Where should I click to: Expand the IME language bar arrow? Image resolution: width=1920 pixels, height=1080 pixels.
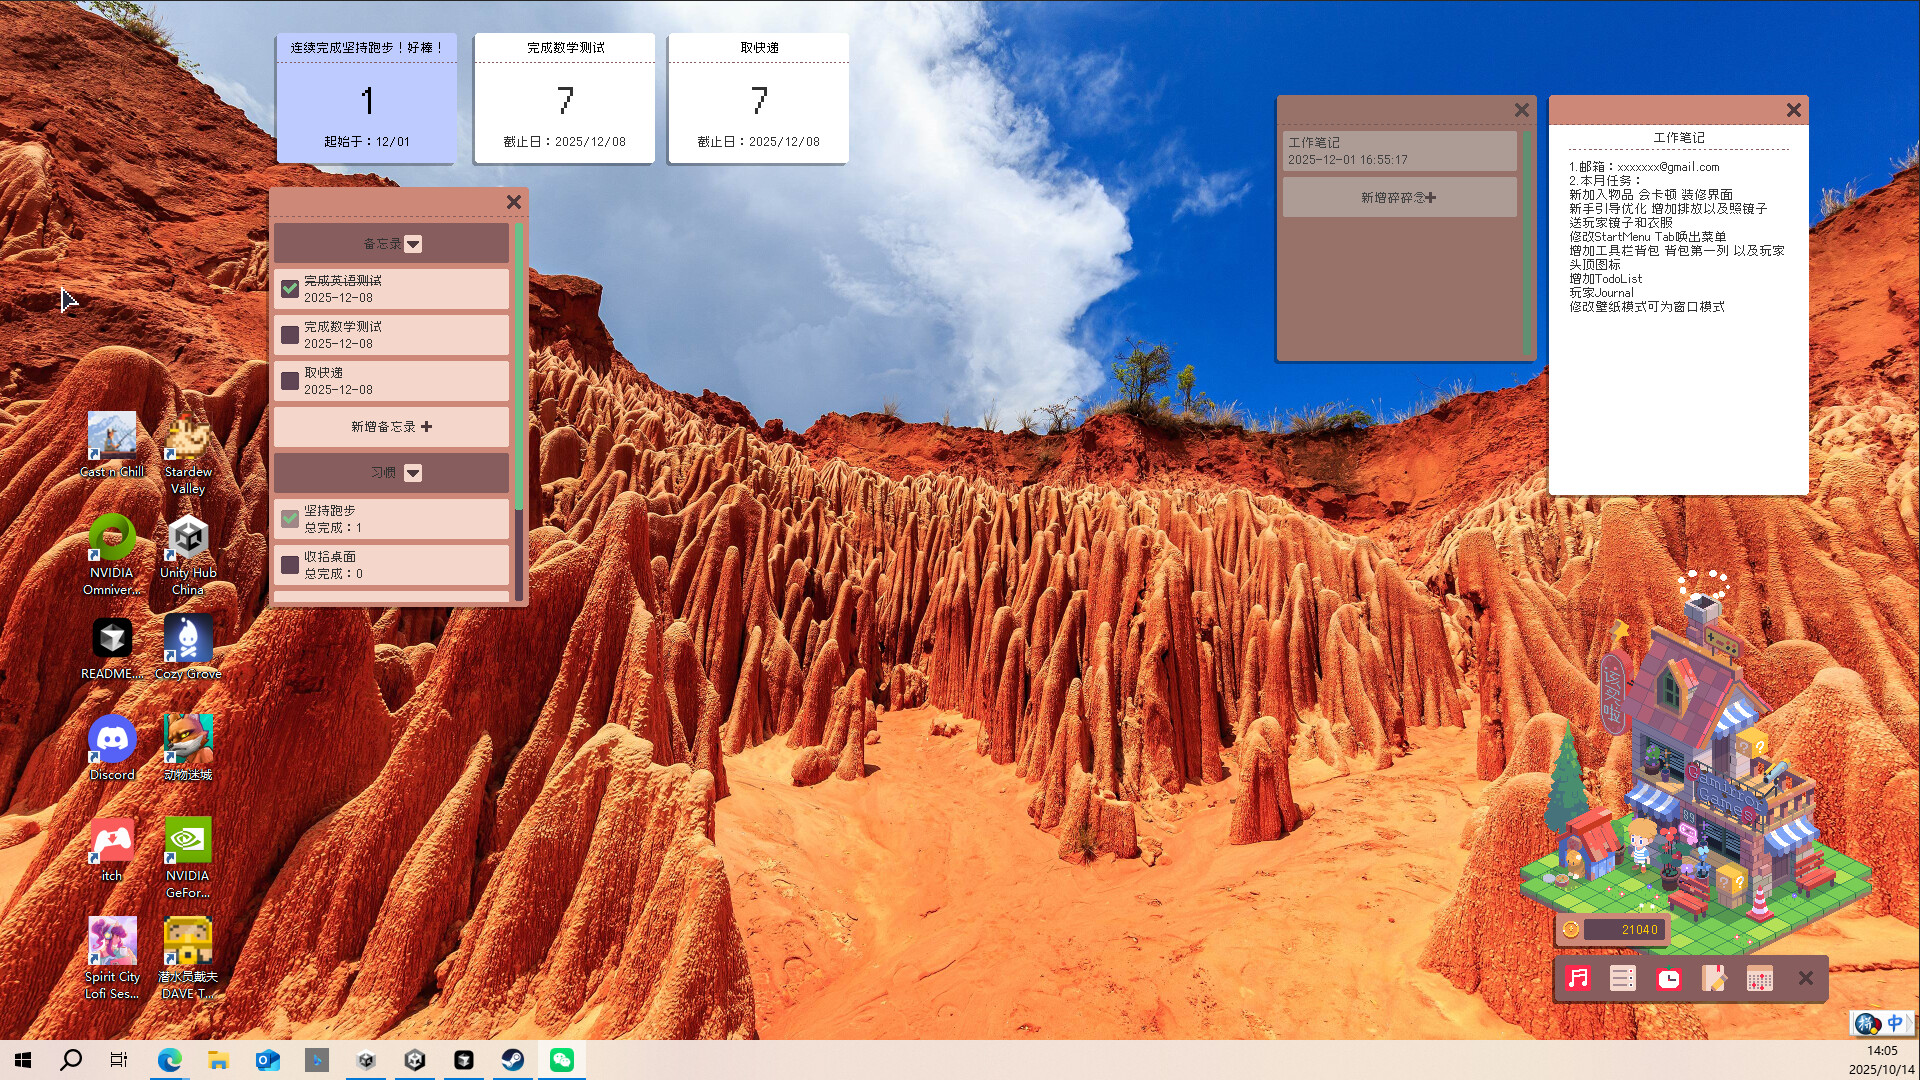tap(1911, 1023)
